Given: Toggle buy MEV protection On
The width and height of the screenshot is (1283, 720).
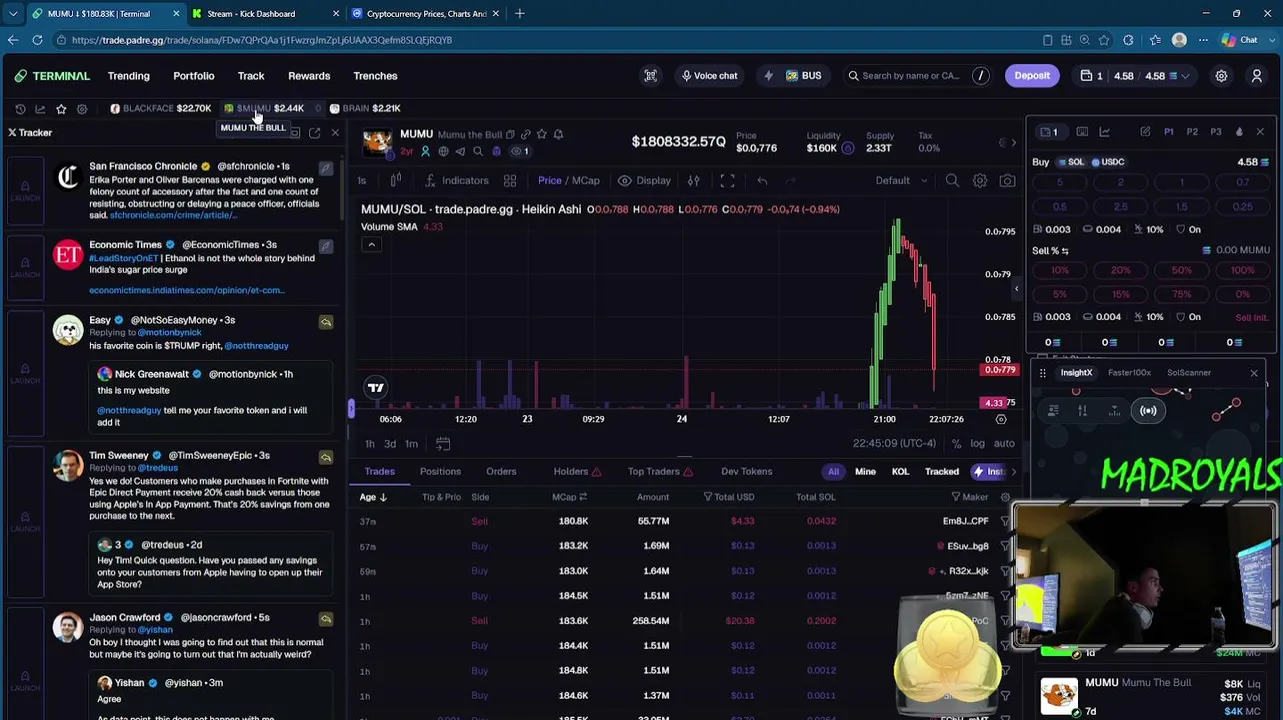Looking at the screenshot, I should click(x=1189, y=230).
